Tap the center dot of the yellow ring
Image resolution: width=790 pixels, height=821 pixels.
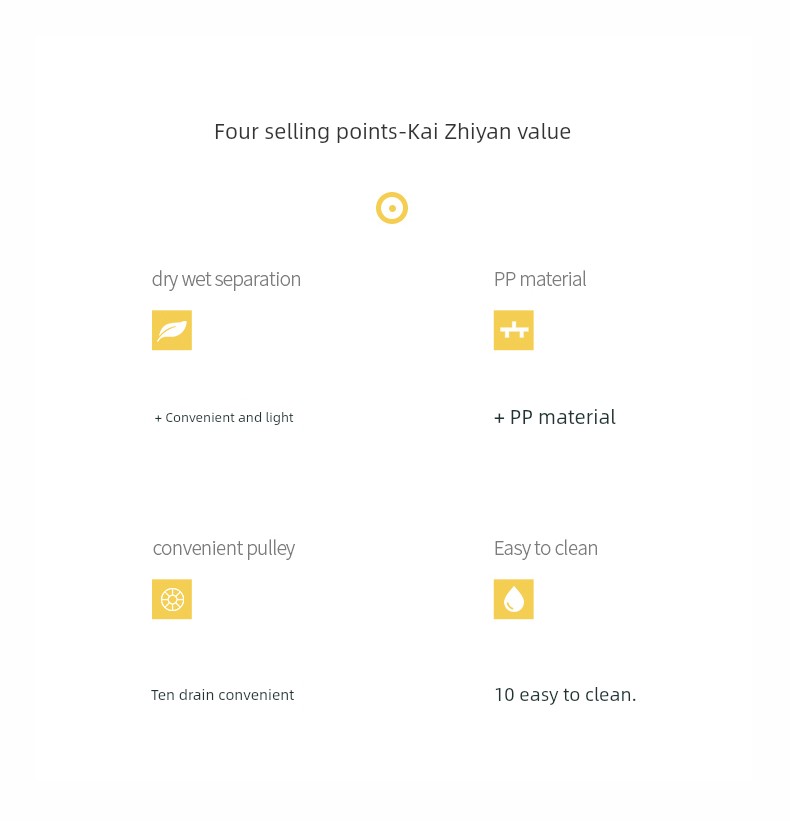pyautogui.click(x=392, y=208)
